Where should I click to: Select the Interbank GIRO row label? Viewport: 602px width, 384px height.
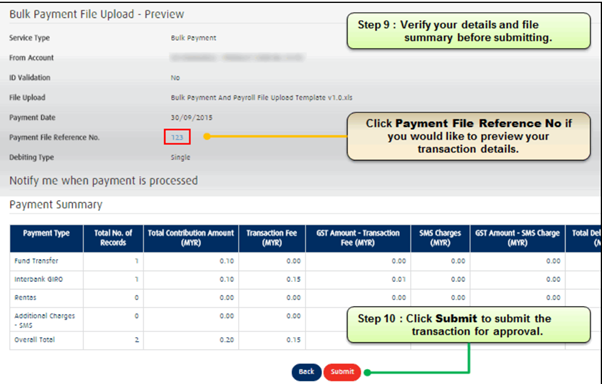click(38, 279)
